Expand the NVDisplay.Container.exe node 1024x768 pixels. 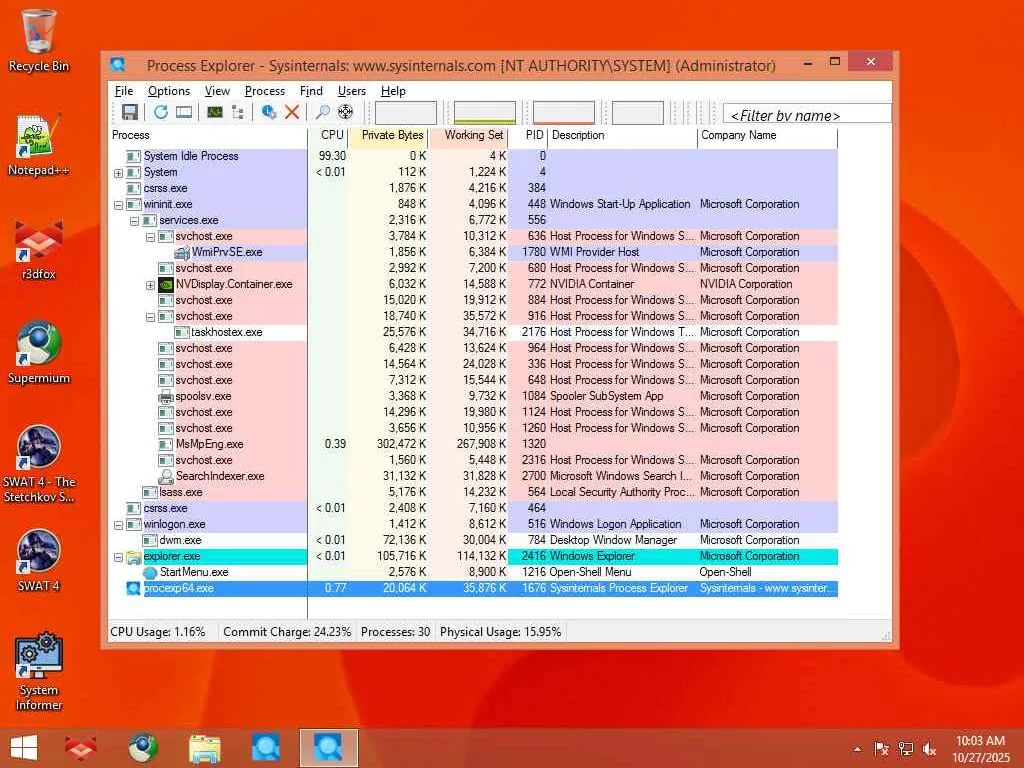150,285
